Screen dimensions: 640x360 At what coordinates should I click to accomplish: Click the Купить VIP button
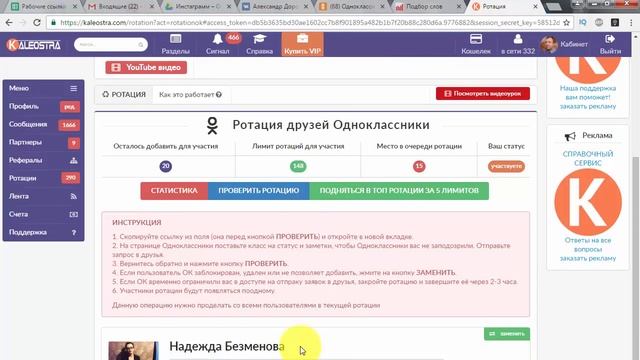point(302,44)
